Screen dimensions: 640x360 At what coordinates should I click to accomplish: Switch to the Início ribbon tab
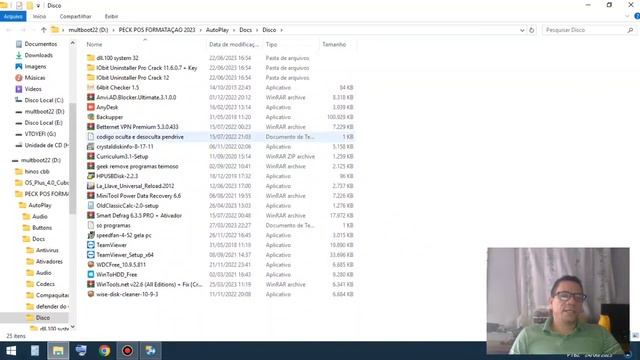39,16
